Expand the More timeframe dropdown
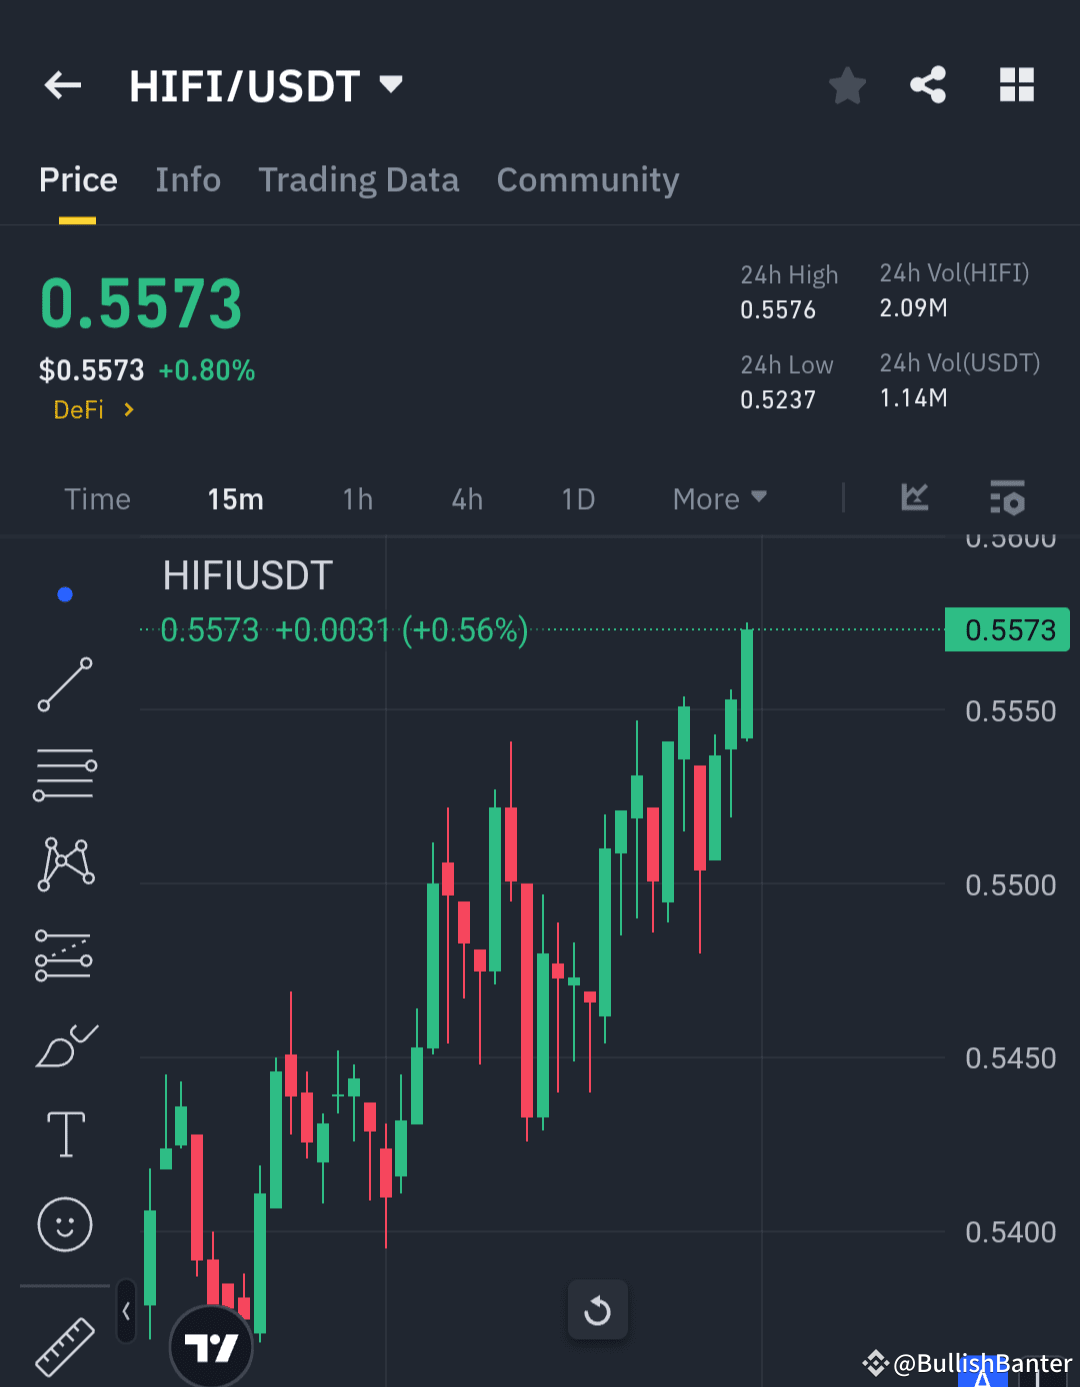Screen dimensions: 1080x1387 (718, 498)
